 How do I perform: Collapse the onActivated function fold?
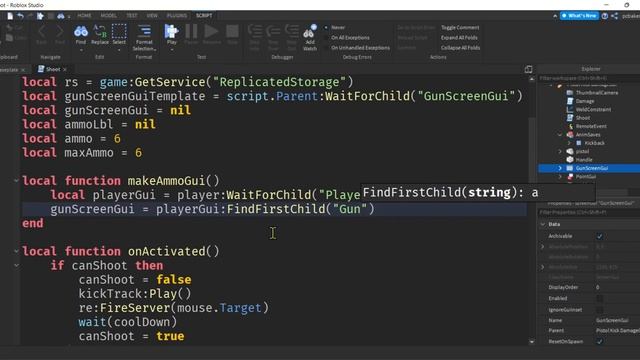point(16,251)
